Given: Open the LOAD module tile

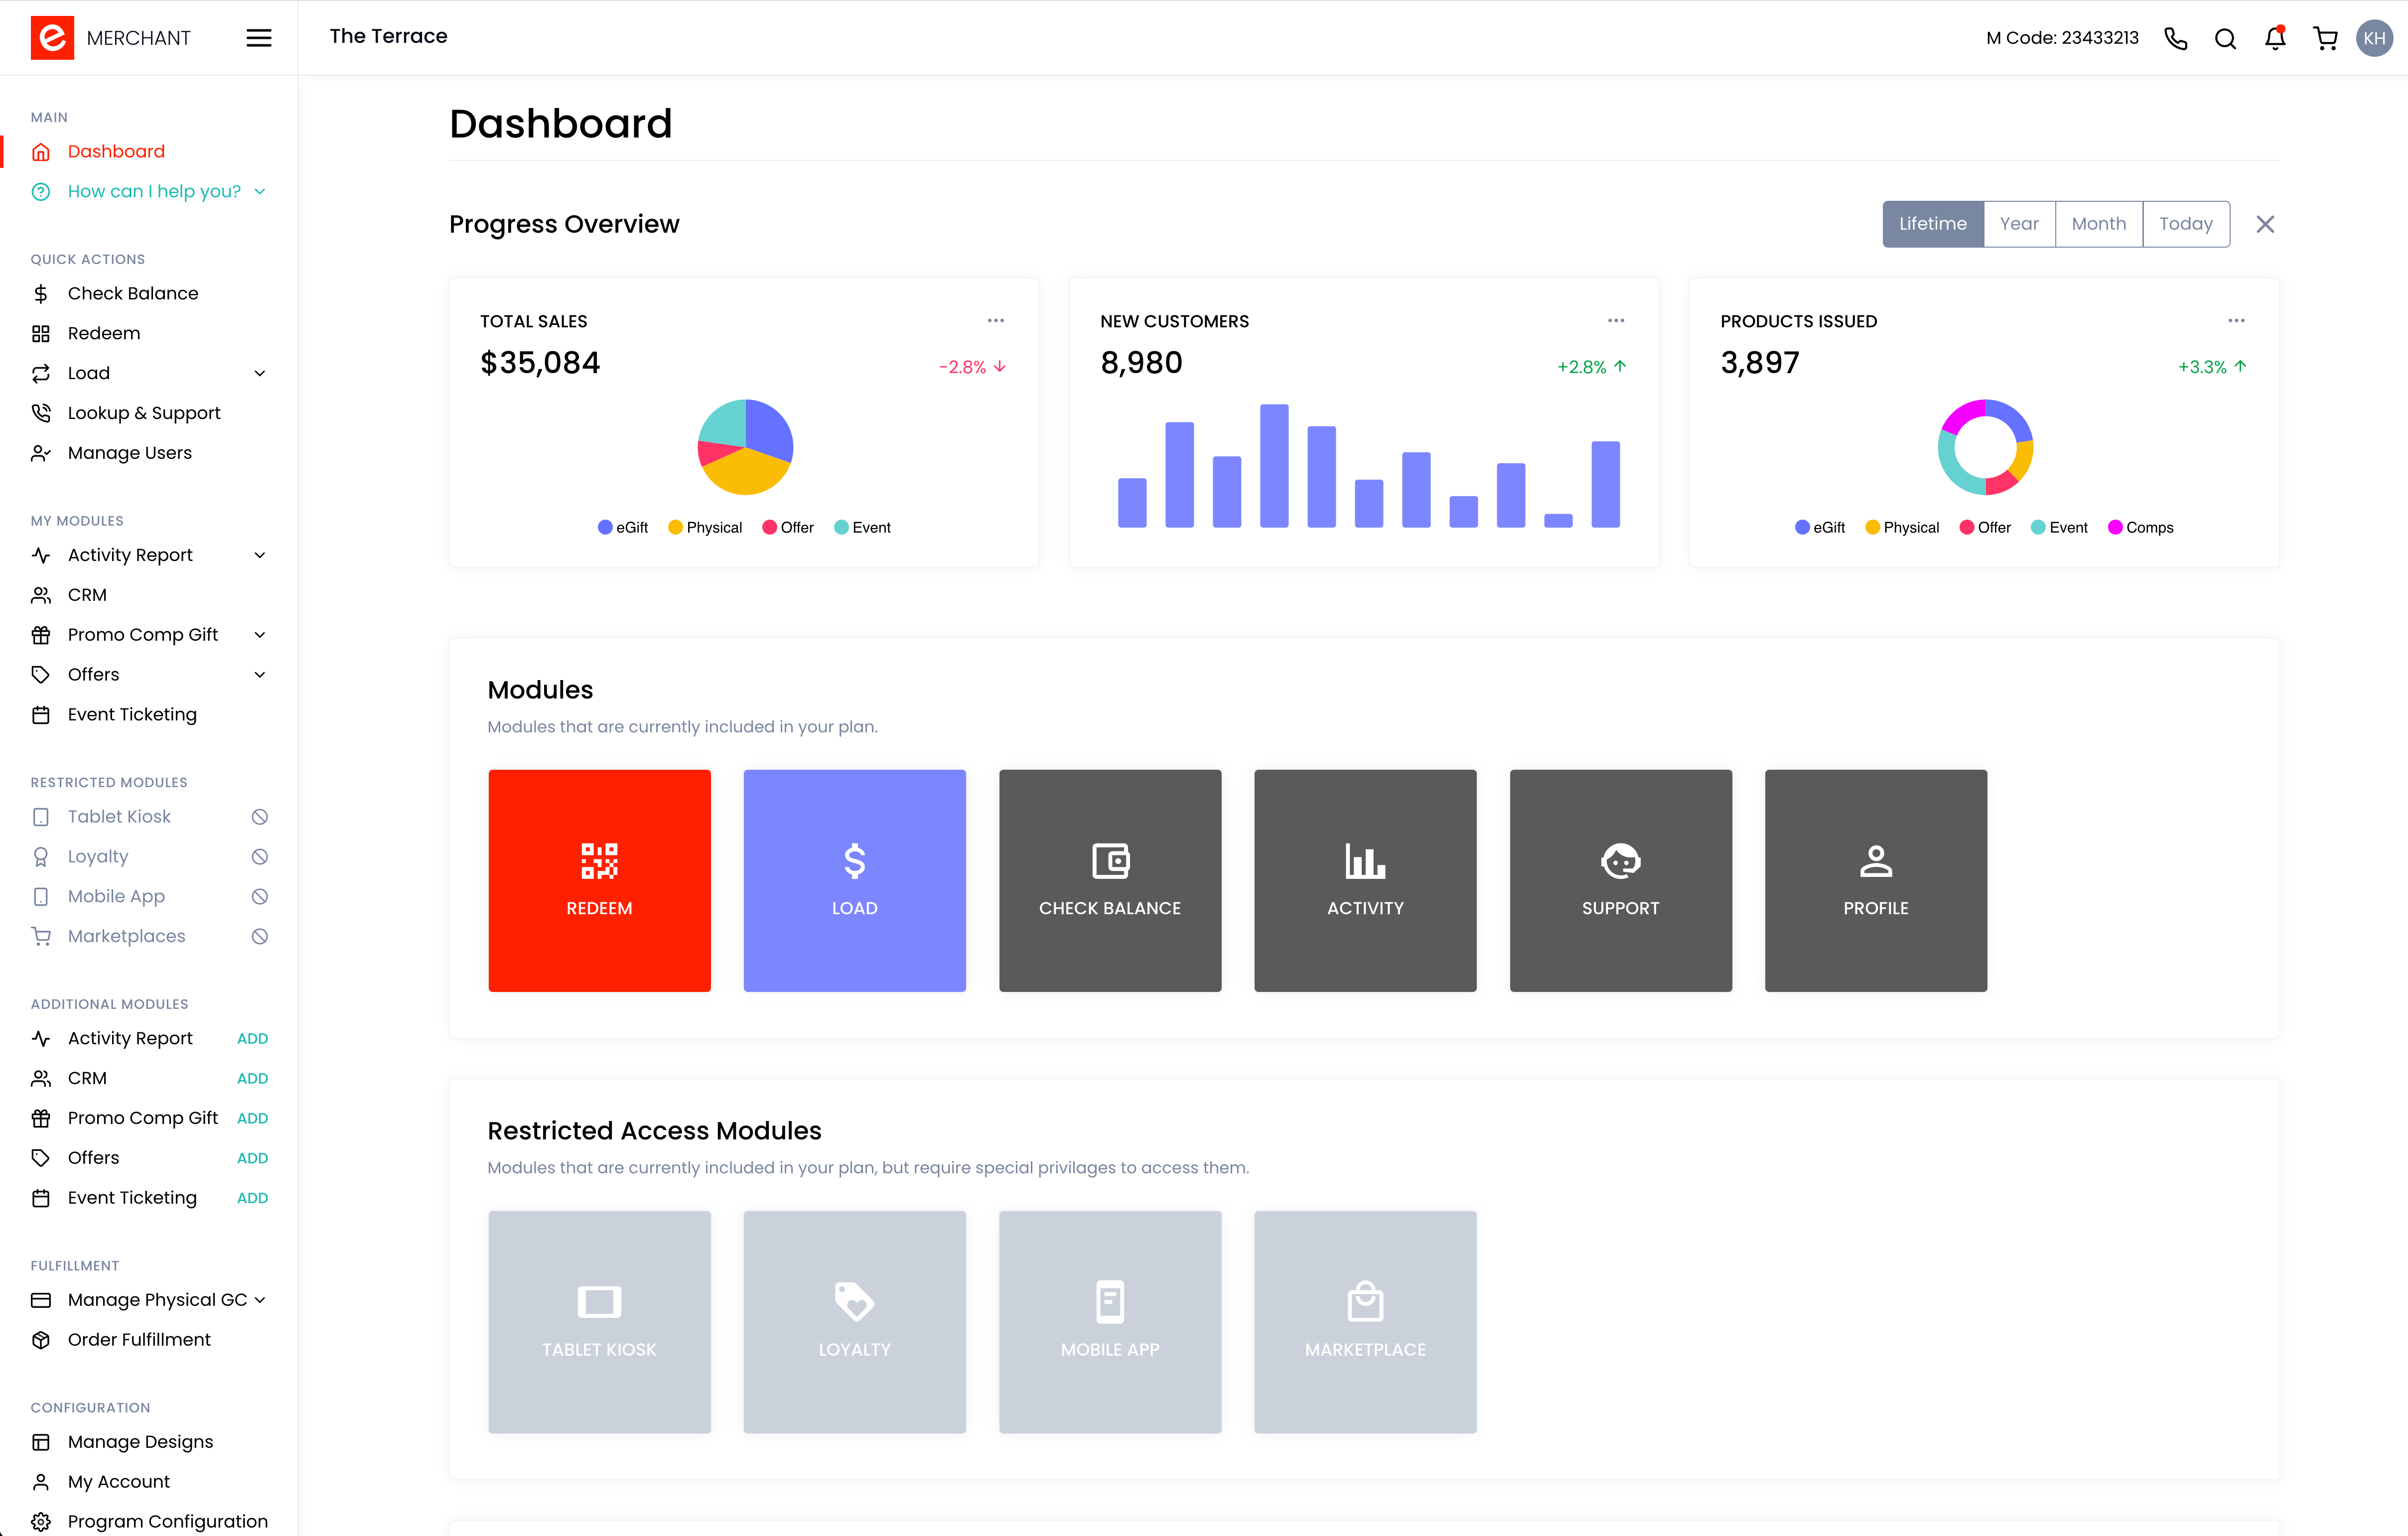Looking at the screenshot, I should [x=855, y=880].
